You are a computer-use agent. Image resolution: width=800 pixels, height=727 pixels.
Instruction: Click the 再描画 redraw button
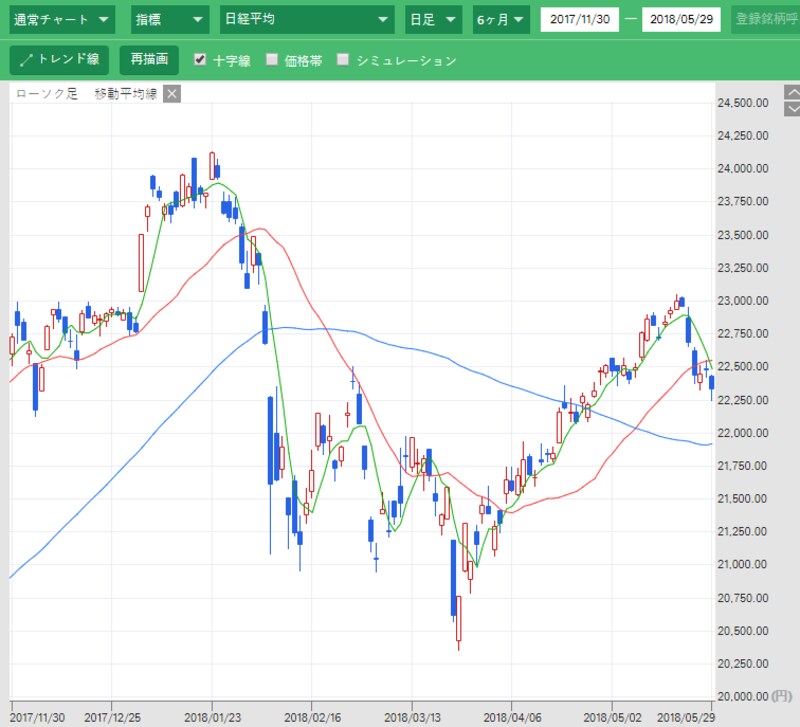click(149, 60)
